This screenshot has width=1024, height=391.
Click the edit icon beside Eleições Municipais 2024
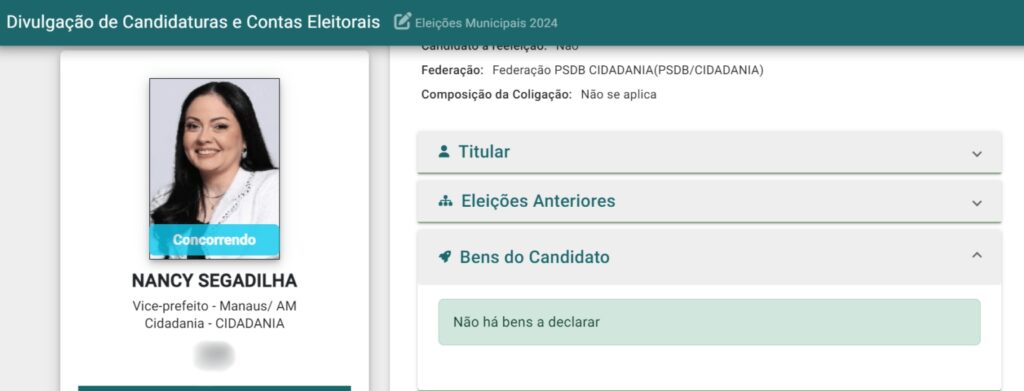coord(402,22)
